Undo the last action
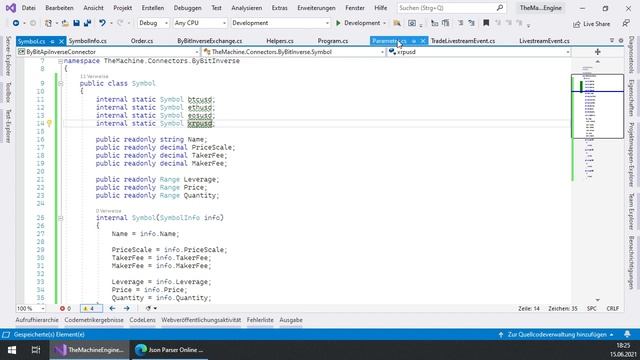This screenshot has width=640, height=360. [102, 23]
